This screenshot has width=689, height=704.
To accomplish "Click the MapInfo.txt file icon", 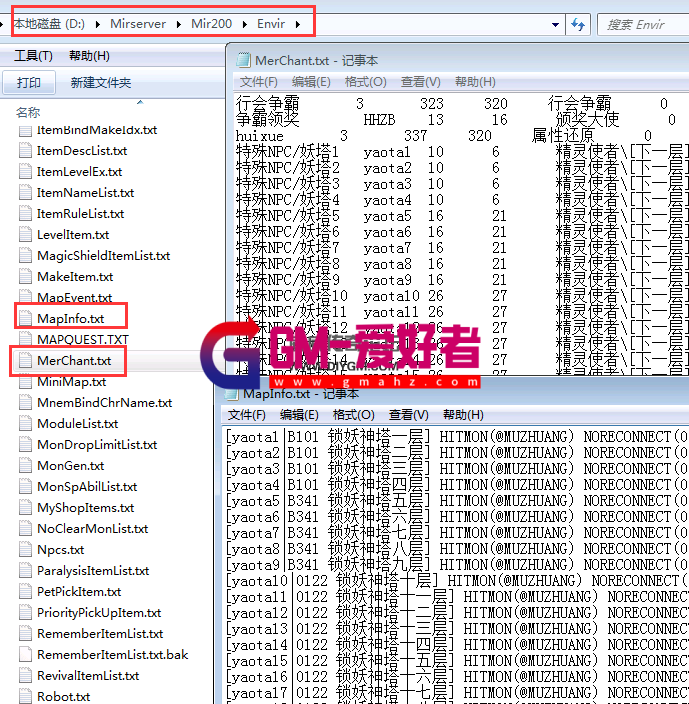I will (x=26, y=319).
